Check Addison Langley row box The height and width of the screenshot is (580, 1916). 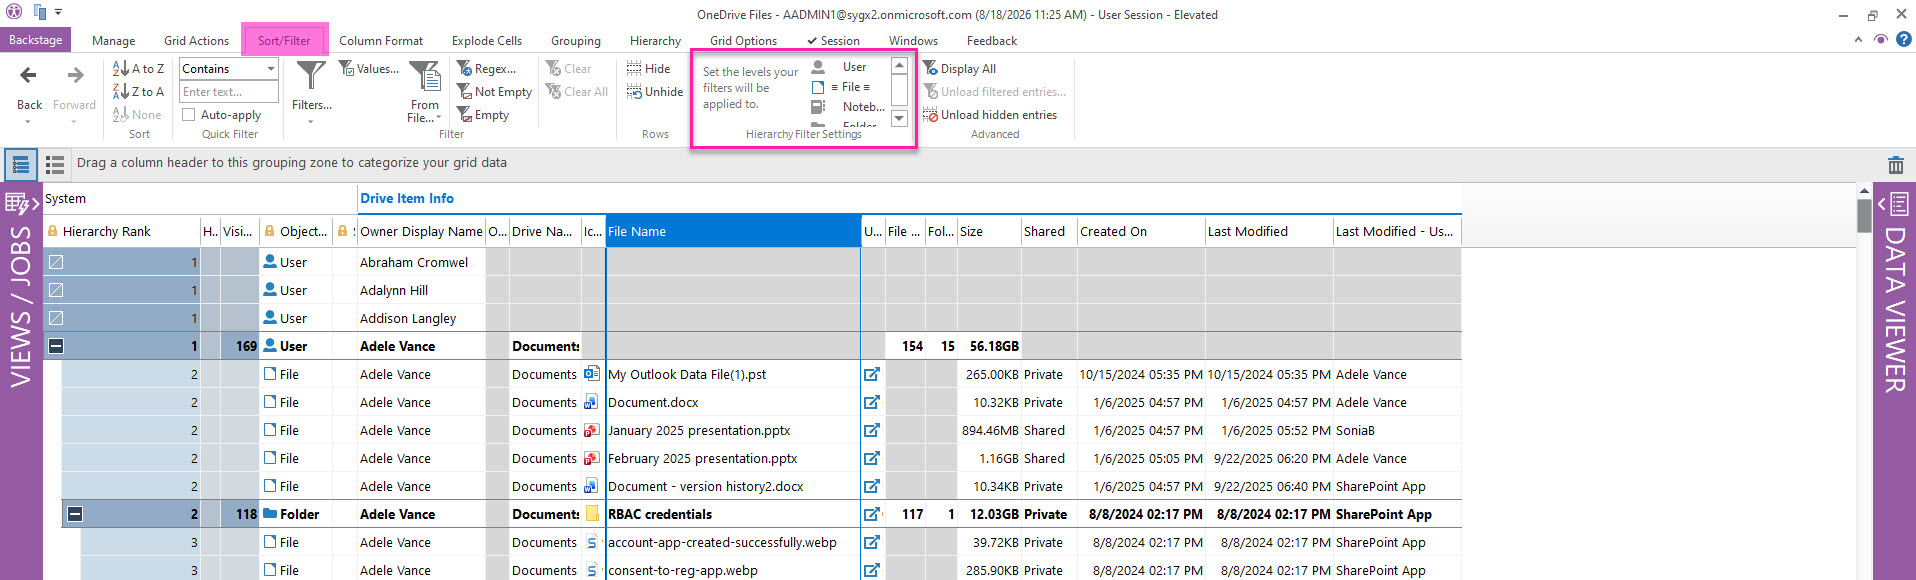coord(56,318)
